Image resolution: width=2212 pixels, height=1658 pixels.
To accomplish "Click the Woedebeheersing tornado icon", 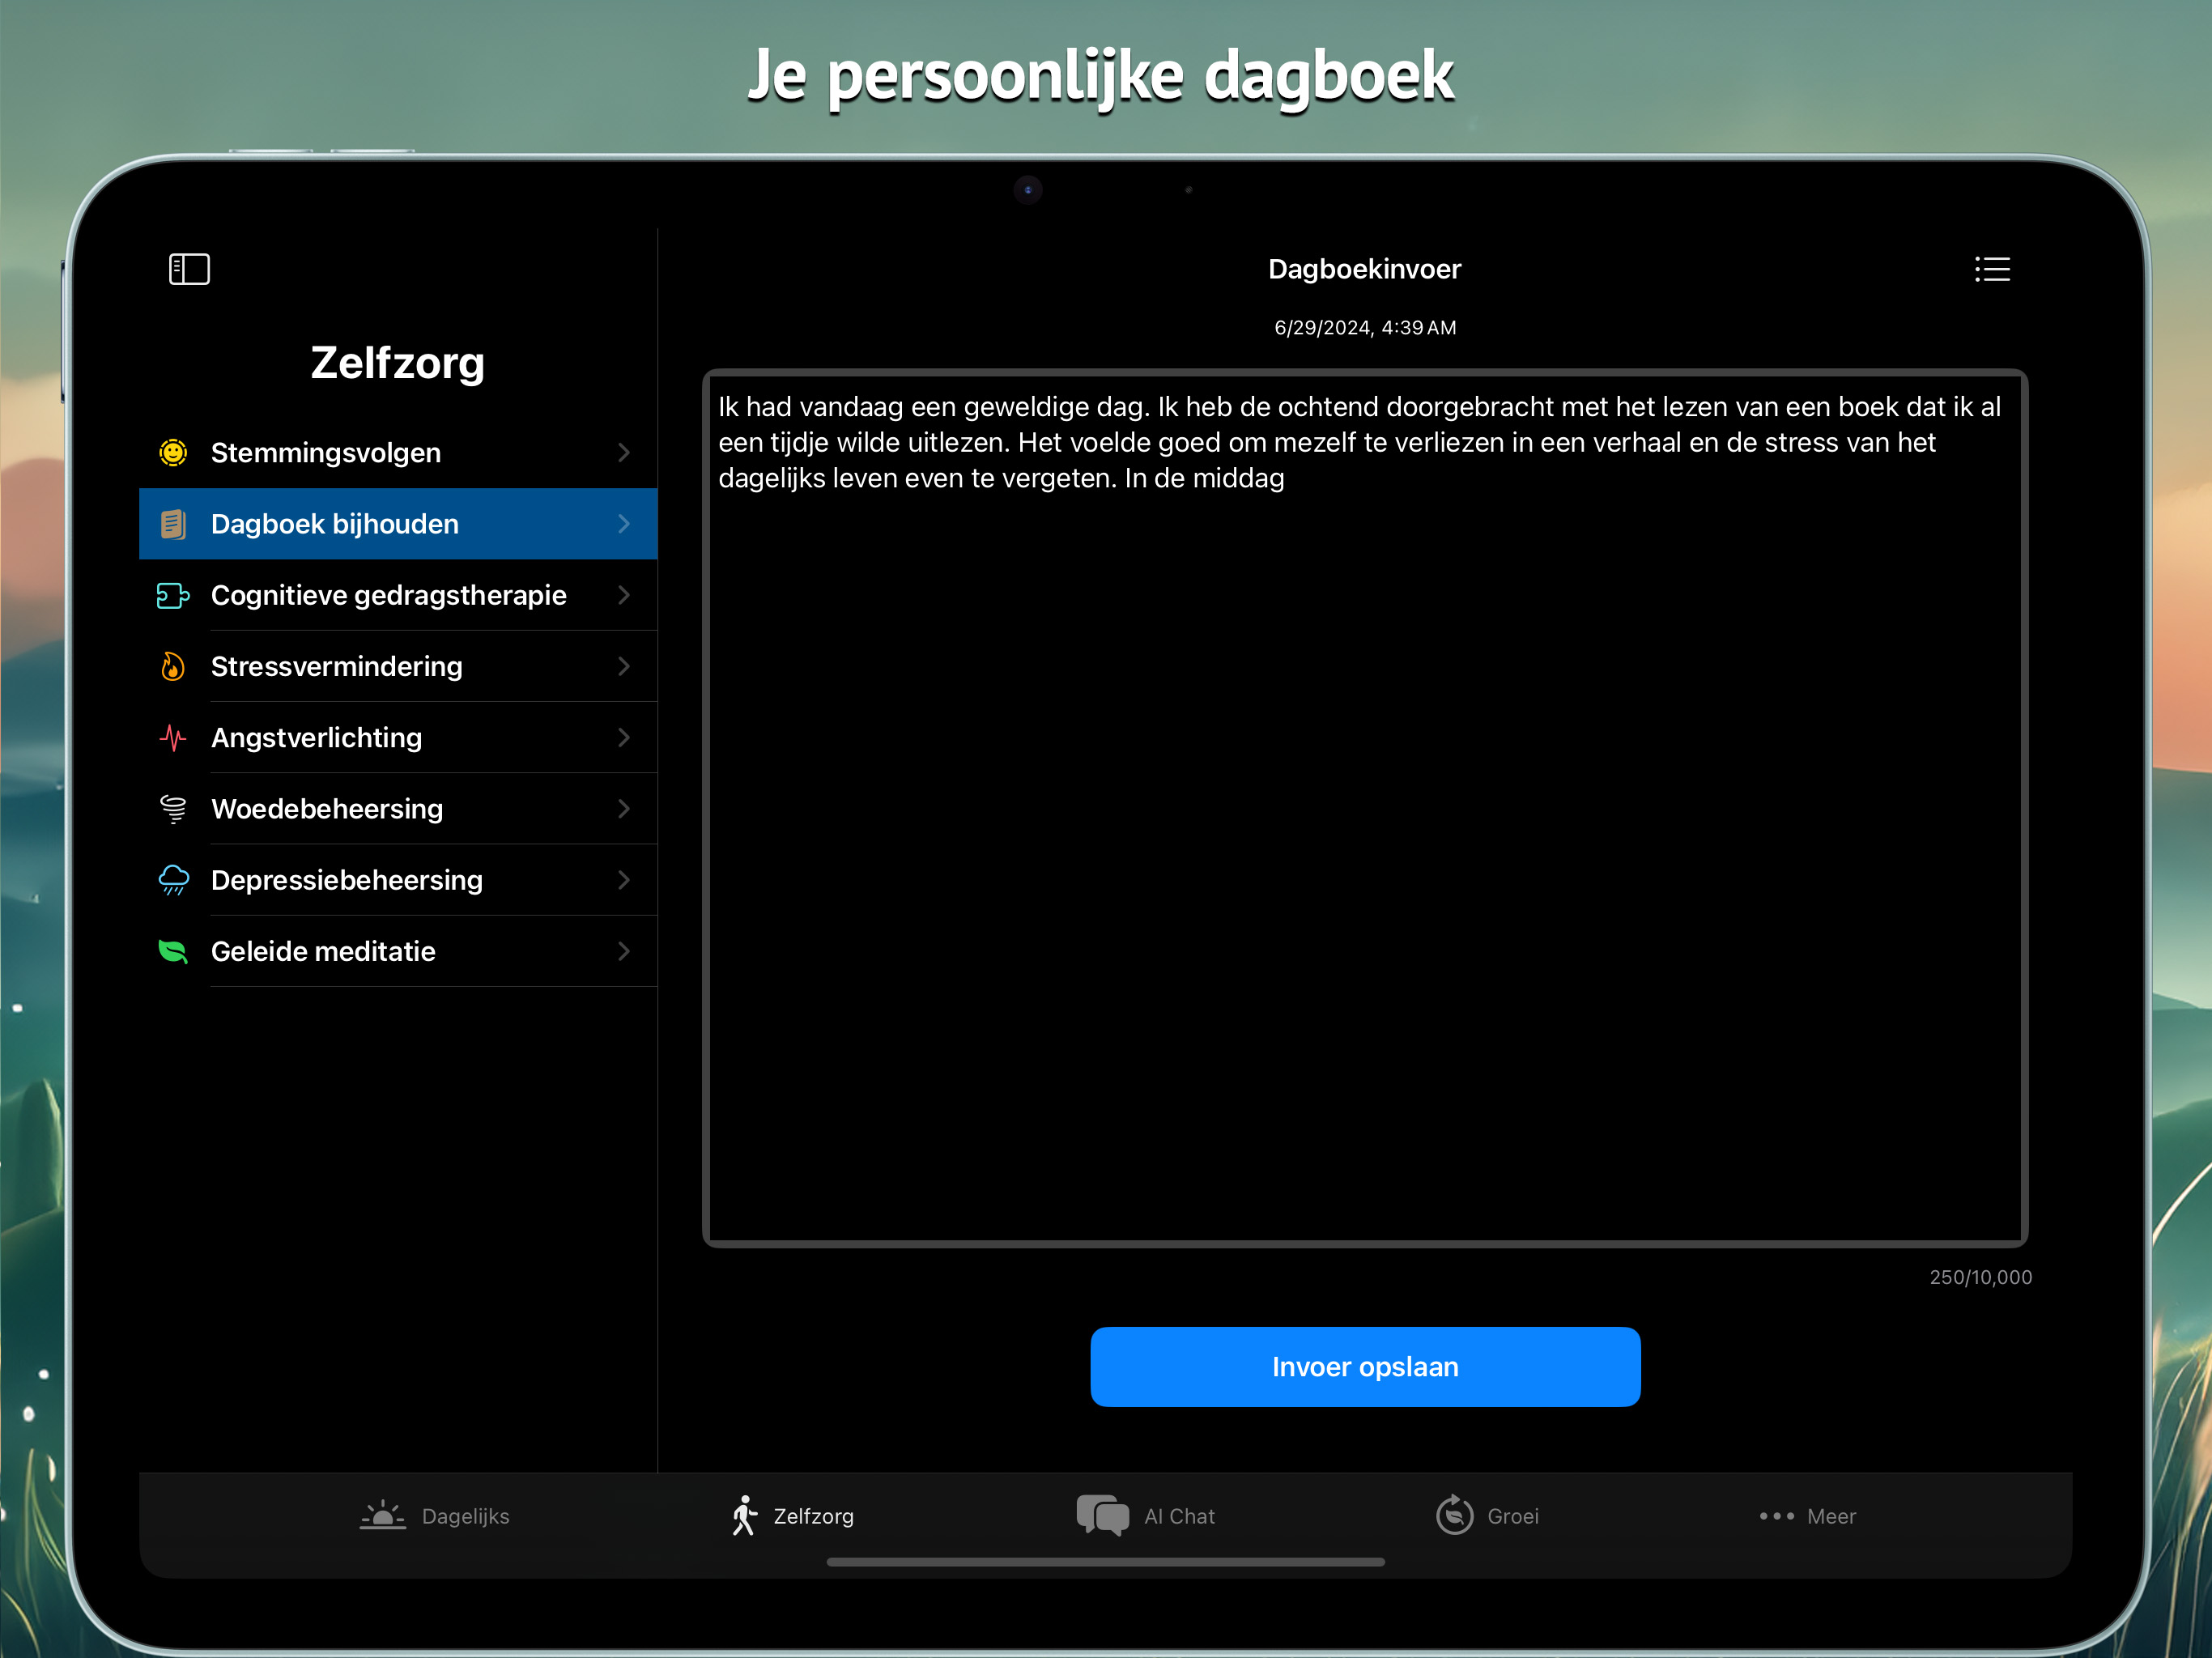I will (173, 809).
